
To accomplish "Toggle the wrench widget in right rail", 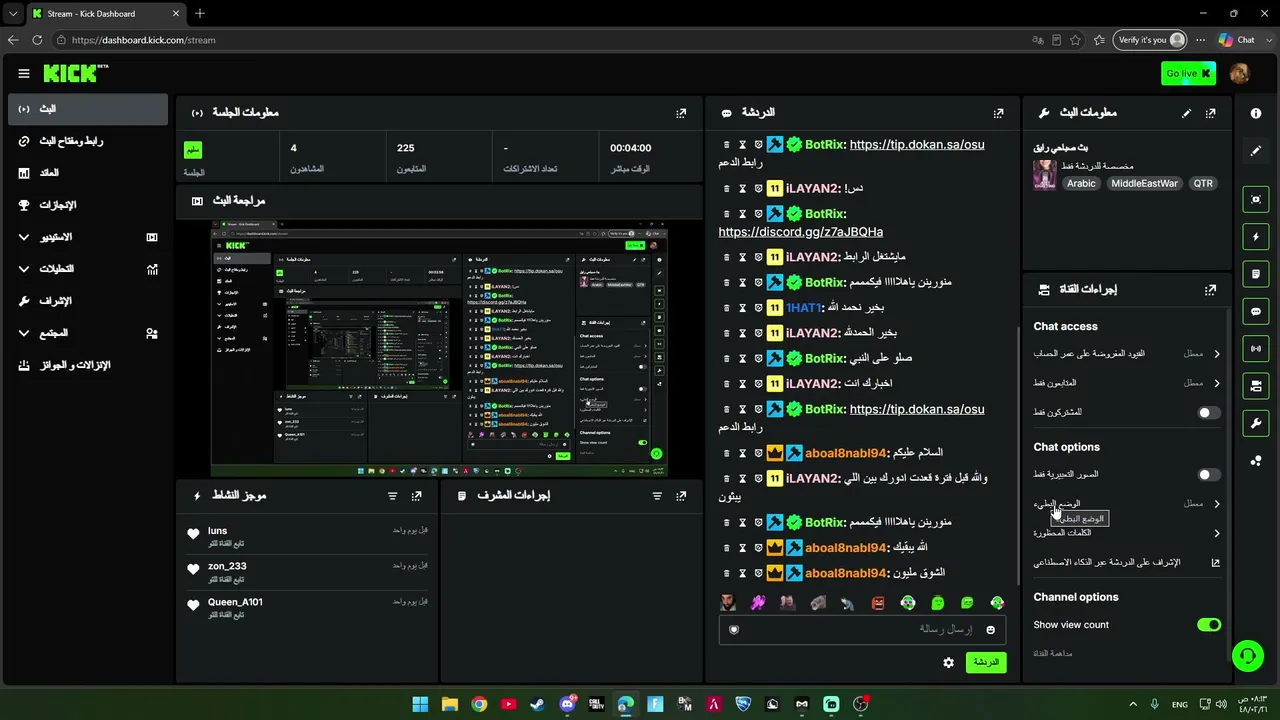I will pyautogui.click(x=1256, y=423).
